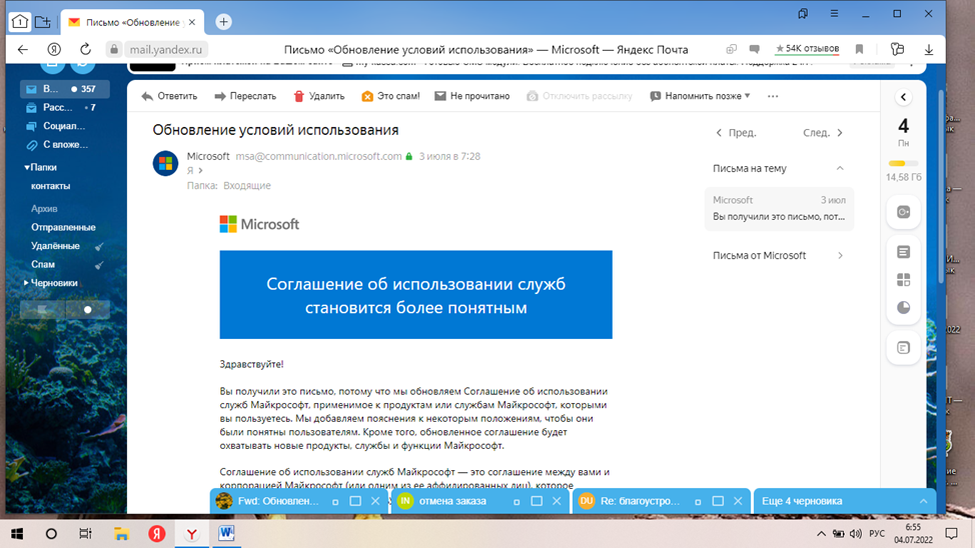
Task: Open the pie chart icon in right sidebar
Action: (x=903, y=307)
